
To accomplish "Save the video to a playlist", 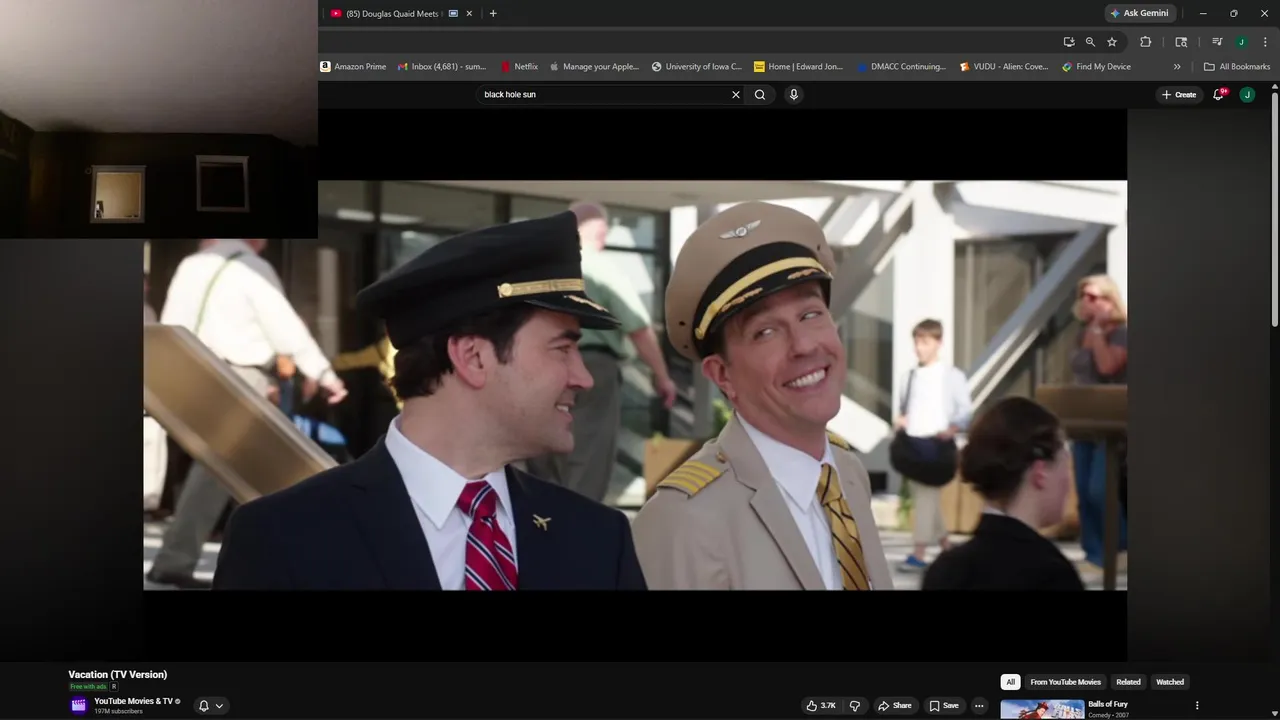I will click(943, 706).
